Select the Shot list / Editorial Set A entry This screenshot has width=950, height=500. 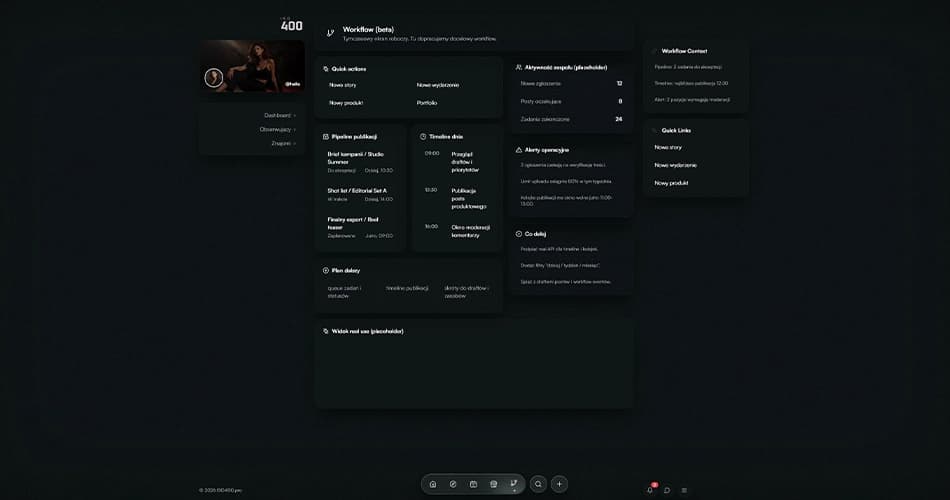tap(357, 190)
